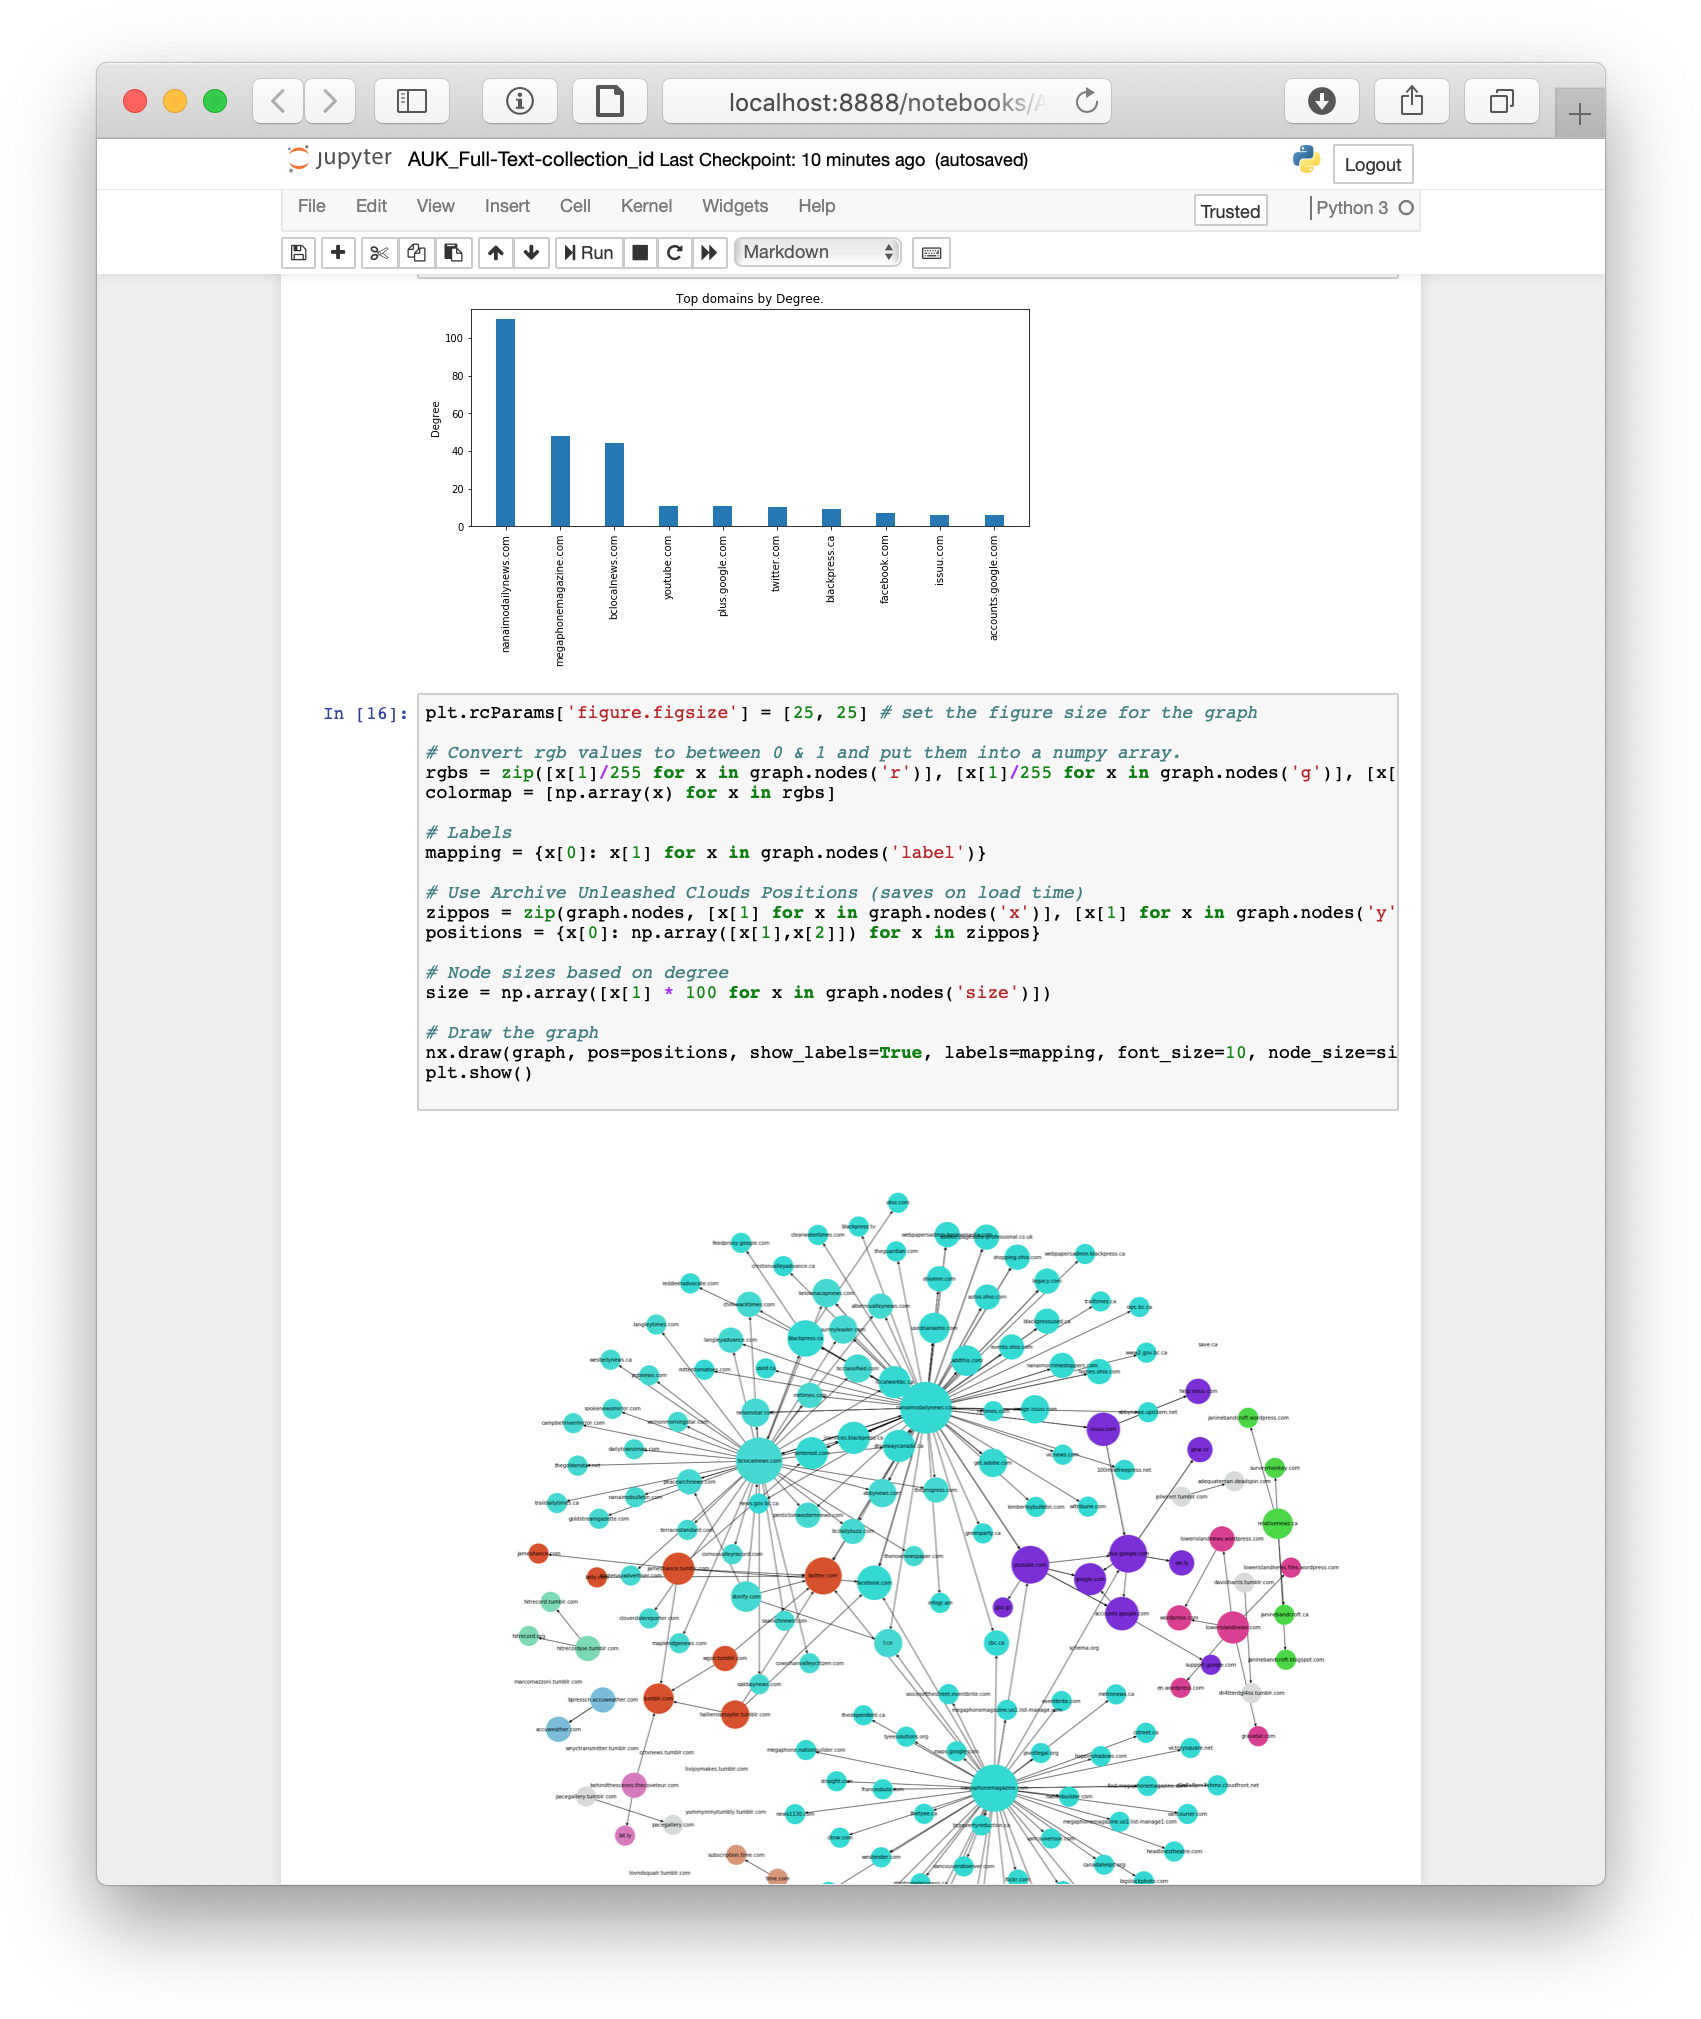Save the notebook with the floppy disk icon
1701x2019 pixels.
299,253
